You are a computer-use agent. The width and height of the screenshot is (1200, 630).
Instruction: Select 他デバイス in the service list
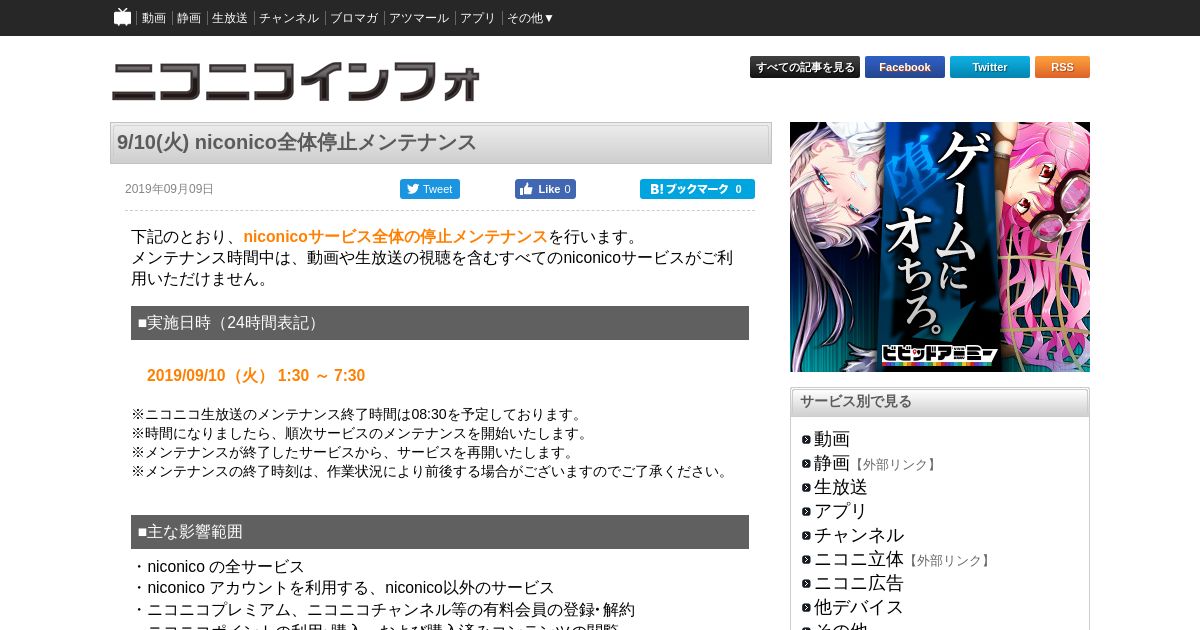click(x=859, y=607)
